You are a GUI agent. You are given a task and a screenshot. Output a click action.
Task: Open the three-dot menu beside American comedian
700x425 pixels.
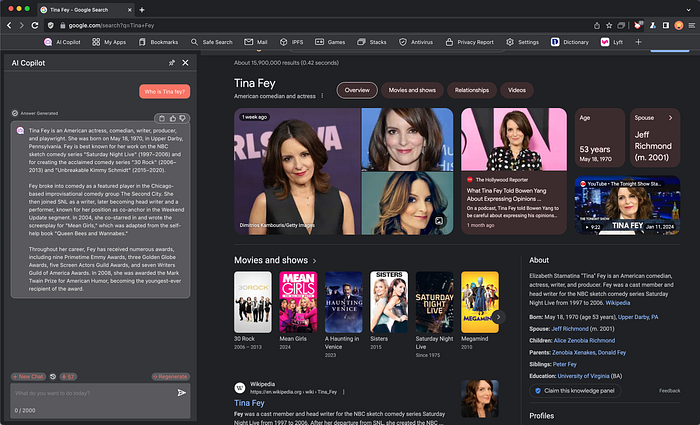(x=322, y=96)
